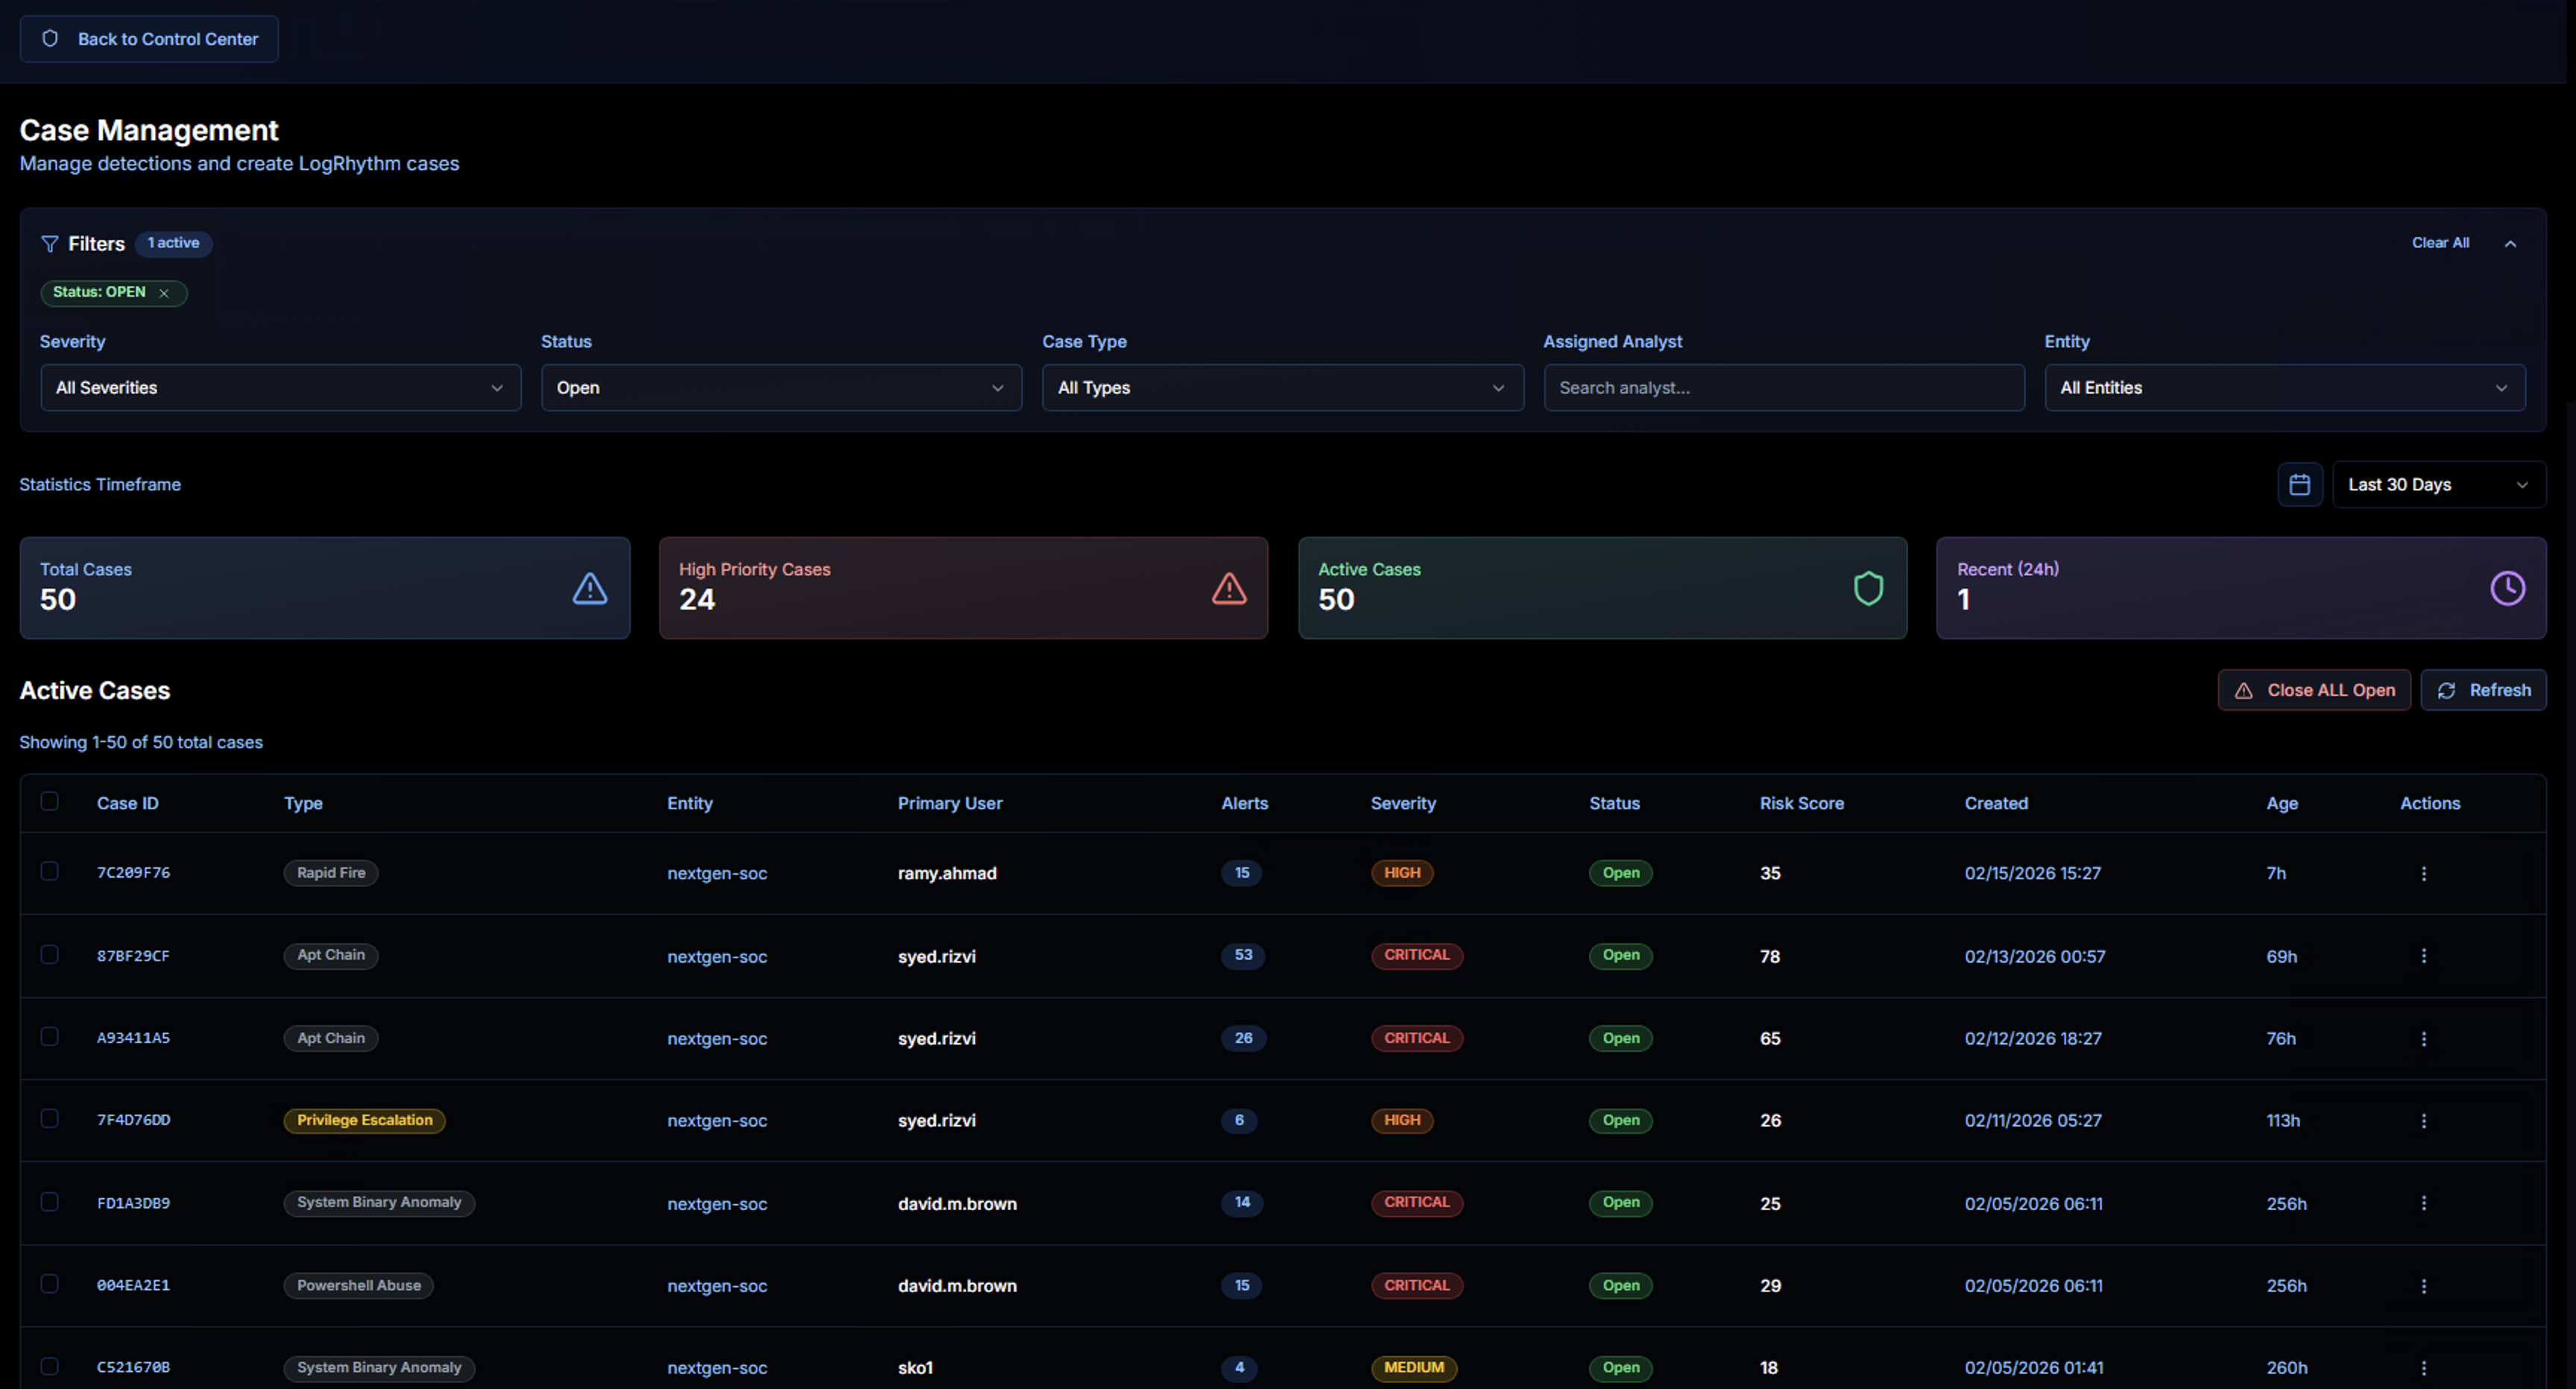Check the box for case A93411A5
The width and height of the screenshot is (2576, 1389).
click(x=49, y=1037)
